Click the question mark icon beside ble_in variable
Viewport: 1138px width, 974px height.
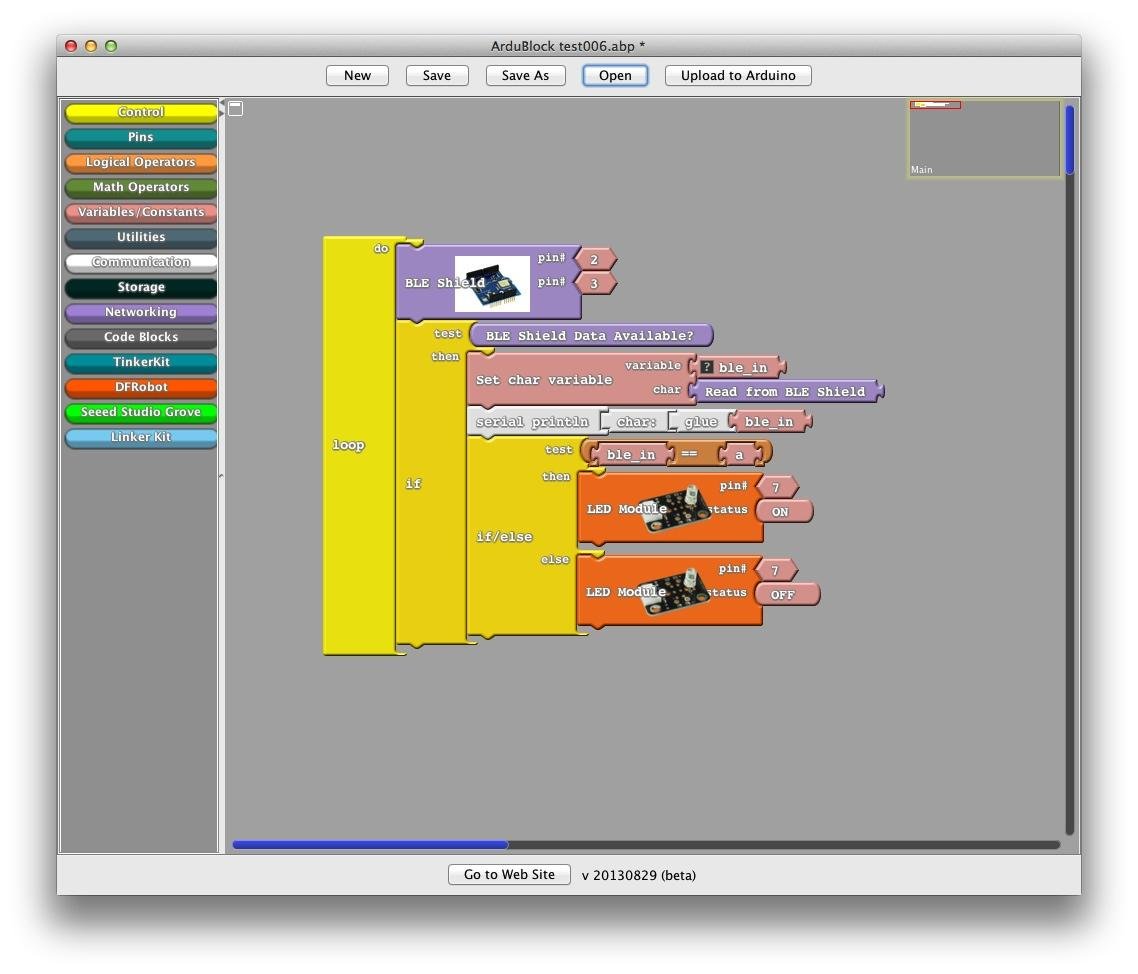[707, 367]
